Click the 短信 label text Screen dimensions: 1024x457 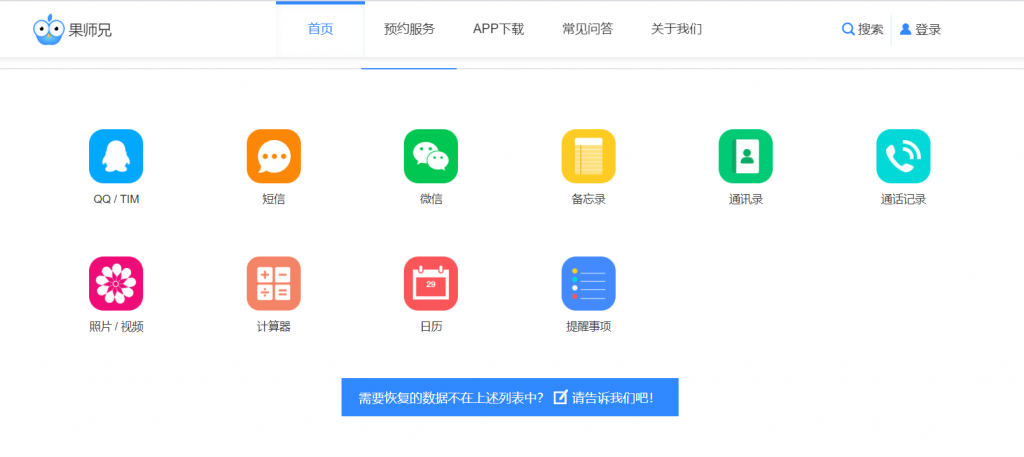(274, 200)
